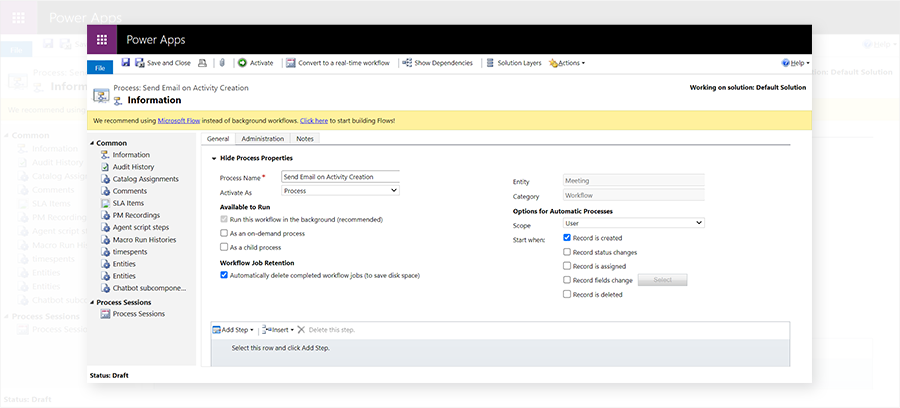Open the Insert dropdown
This screenshot has height=408, width=900.
click(x=278, y=330)
